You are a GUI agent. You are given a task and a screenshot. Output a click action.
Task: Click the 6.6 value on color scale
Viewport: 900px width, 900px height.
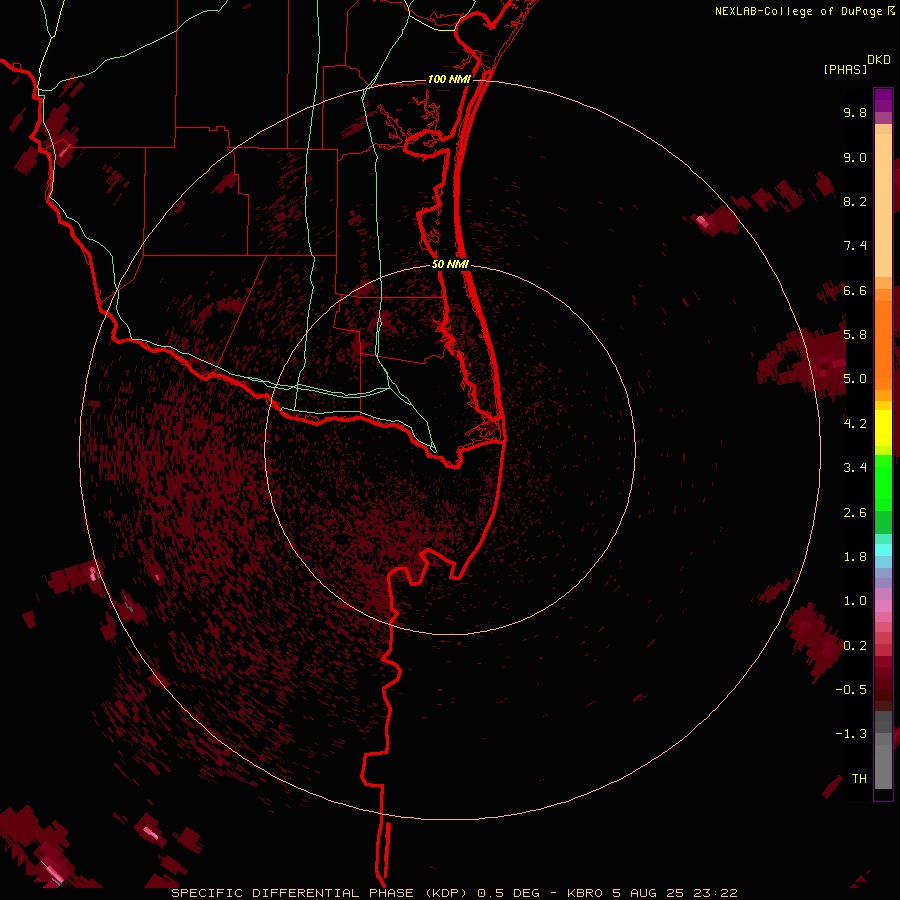tap(855, 290)
